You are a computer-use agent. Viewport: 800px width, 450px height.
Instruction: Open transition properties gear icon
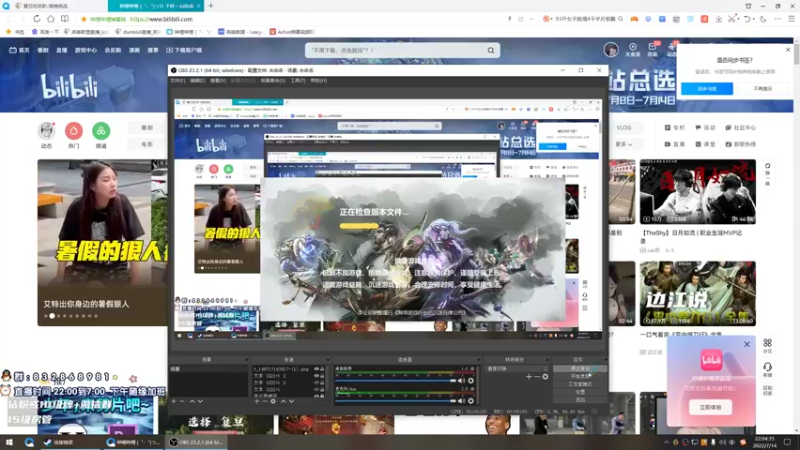(x=545, y=377)
